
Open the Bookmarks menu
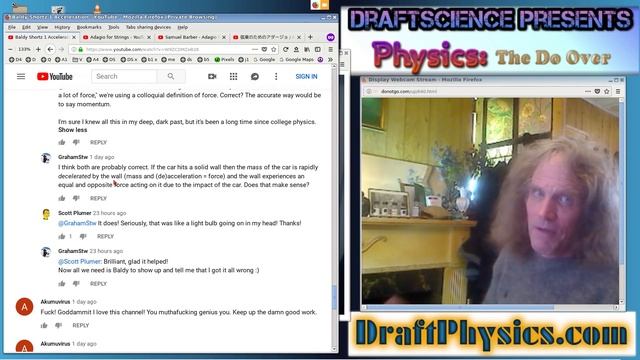pos(89,27)
